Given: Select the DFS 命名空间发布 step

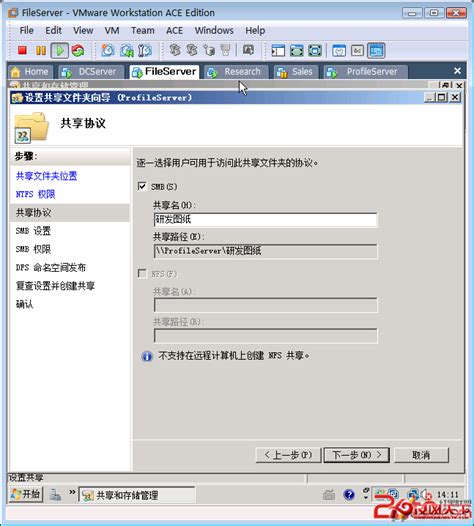Looking at the screenshot, I should click(x=51, y=267).
